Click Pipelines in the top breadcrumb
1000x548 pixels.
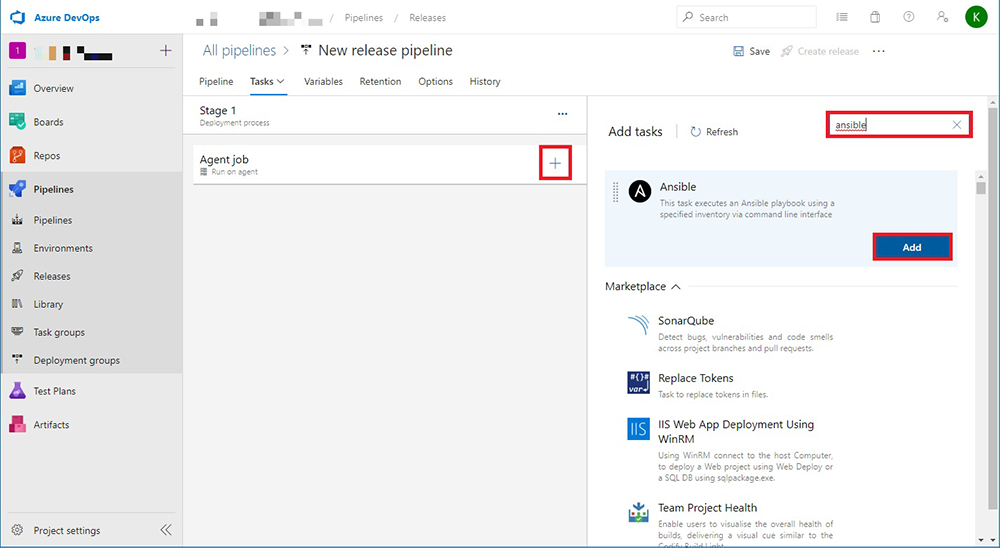(x=364, y=18)
